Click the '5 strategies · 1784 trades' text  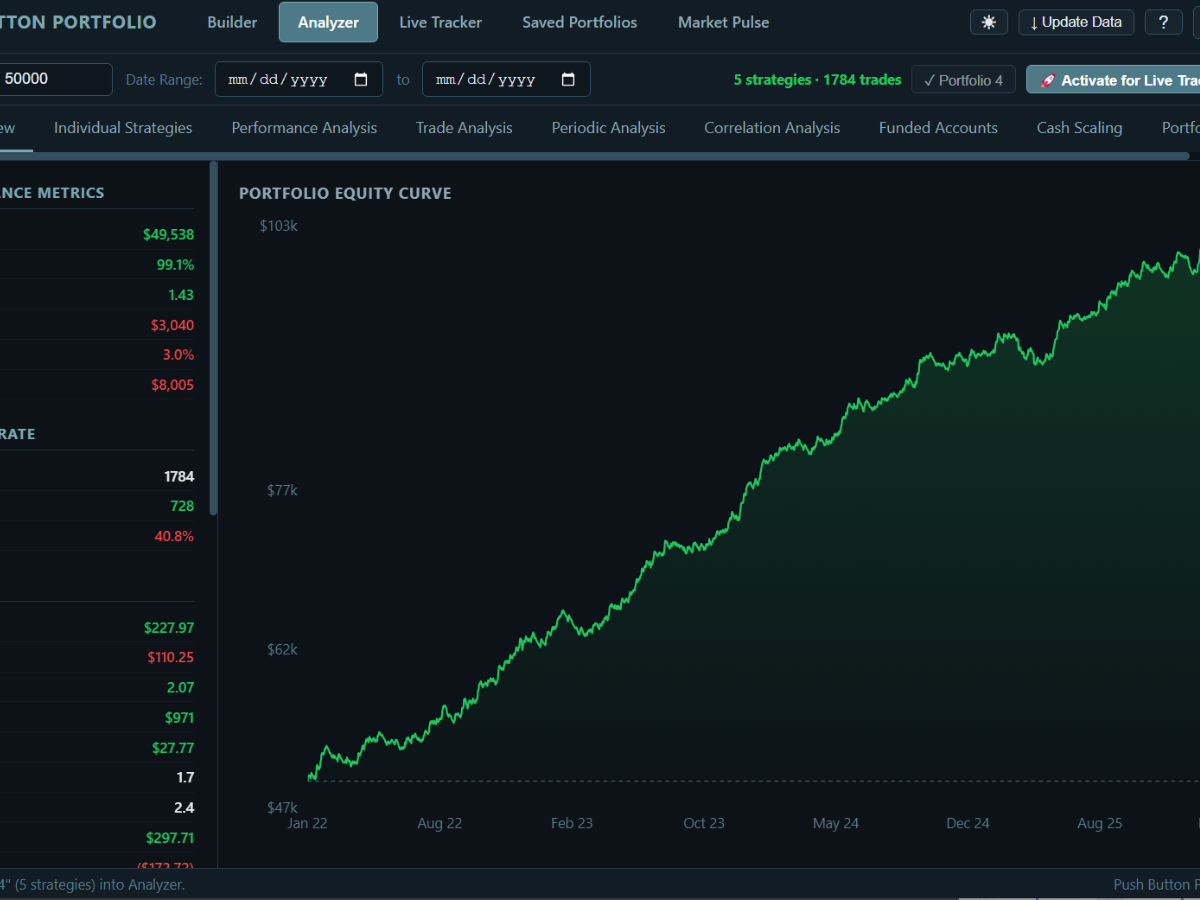point(817,80)
